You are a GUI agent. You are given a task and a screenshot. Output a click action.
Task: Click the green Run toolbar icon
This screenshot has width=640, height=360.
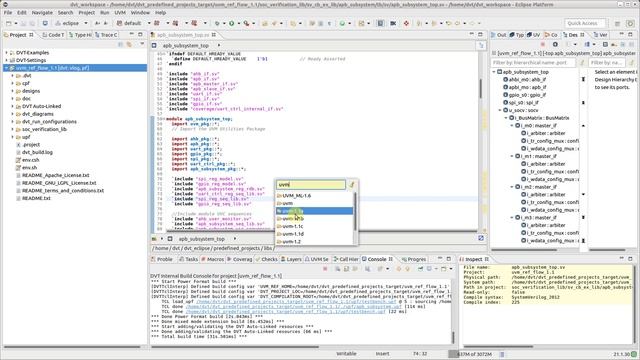pyautogui.click(x=231, y=23)
